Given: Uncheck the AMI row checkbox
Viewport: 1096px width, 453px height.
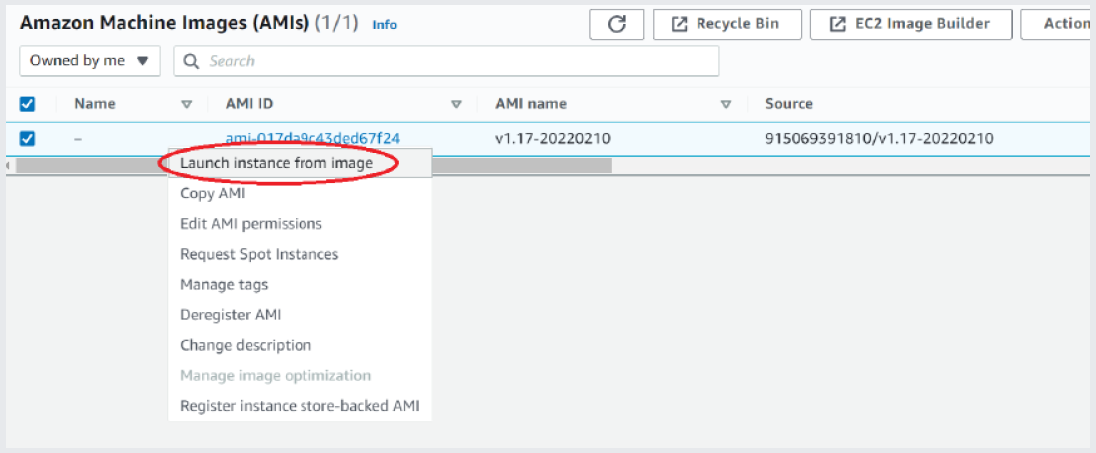Looking at the screenshot, I should coord(27,138).
